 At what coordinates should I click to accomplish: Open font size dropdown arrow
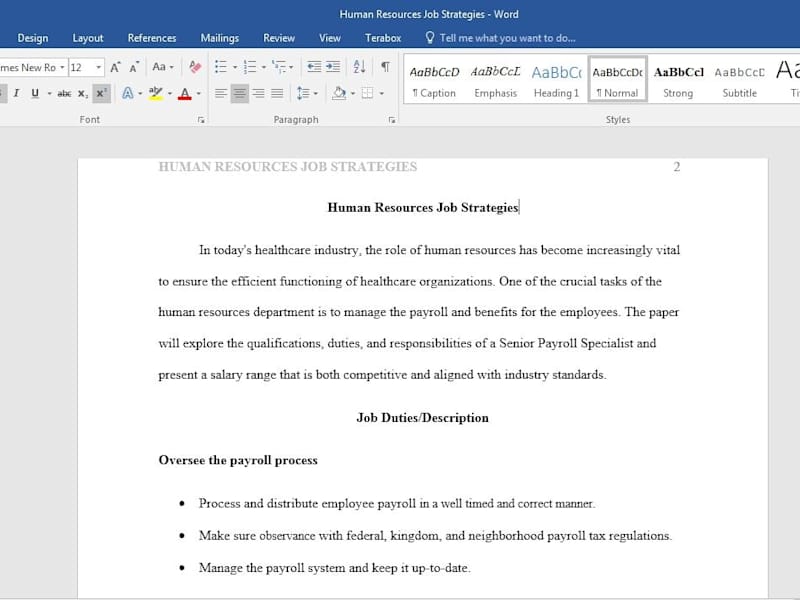(x=99, y=67)
